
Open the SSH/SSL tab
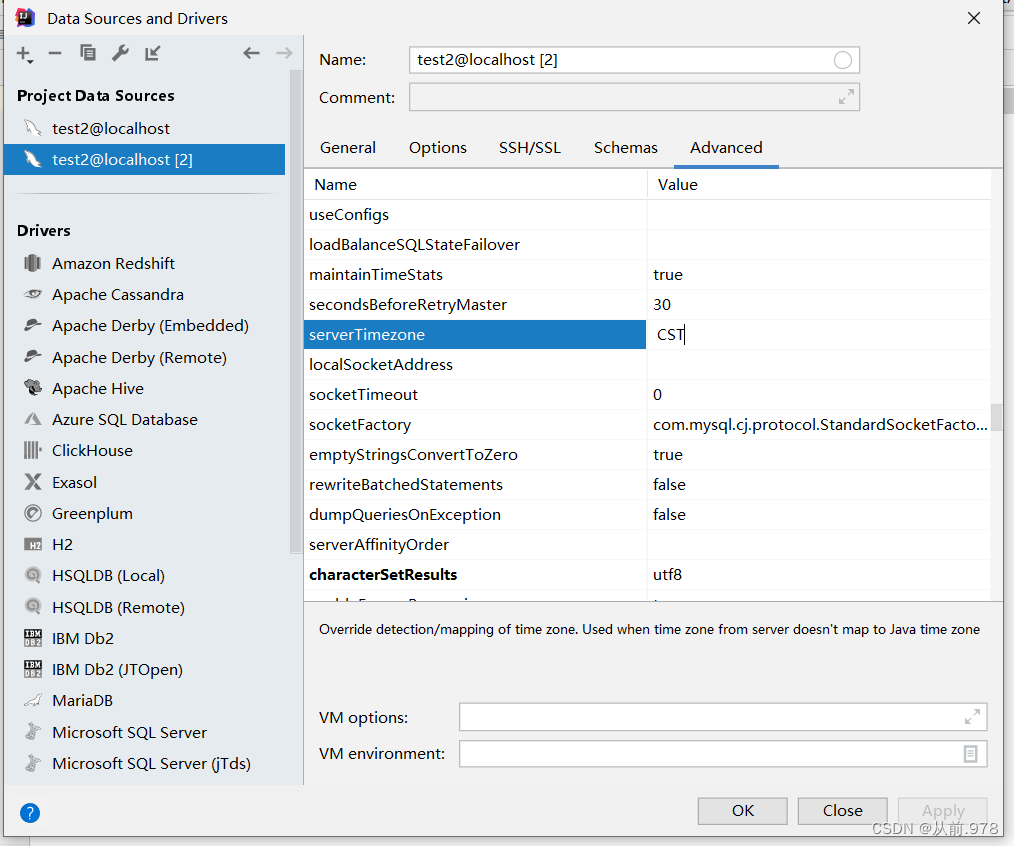coord(530,148)
